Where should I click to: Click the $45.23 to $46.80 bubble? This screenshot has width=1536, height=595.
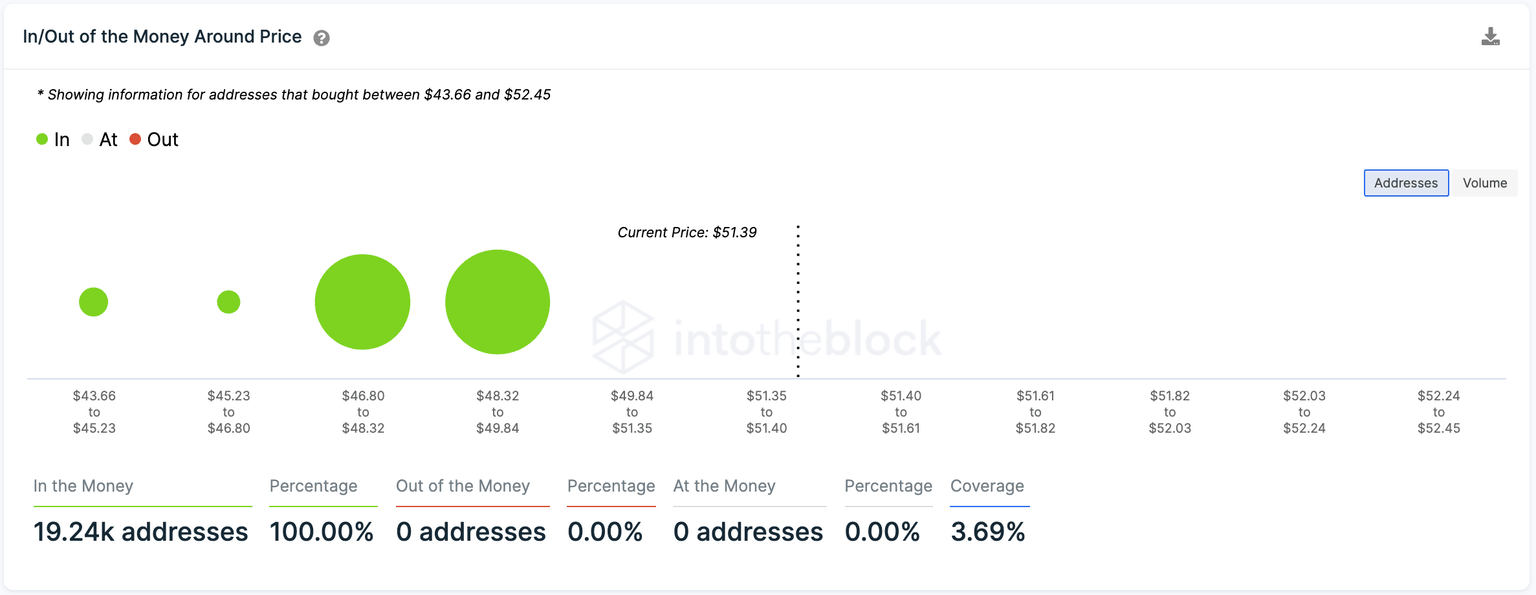228,302
